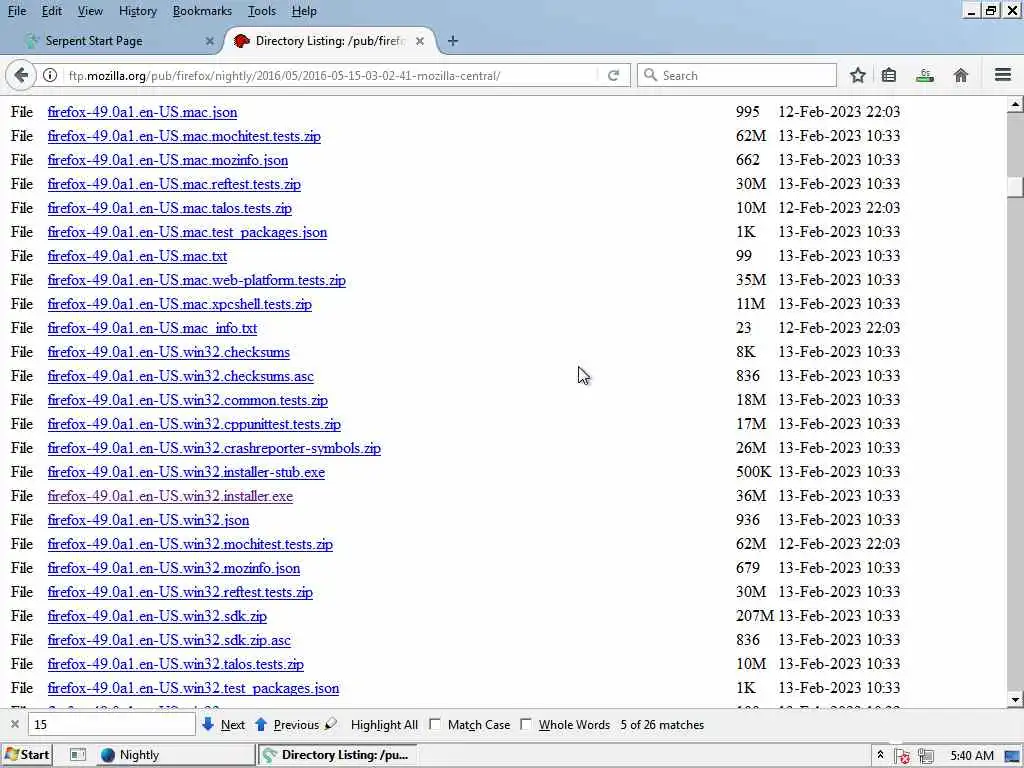This screenshot has height=768, width=1024.
Task: Click the show desktop quick launch icon
Action: [x=78, y=755]
